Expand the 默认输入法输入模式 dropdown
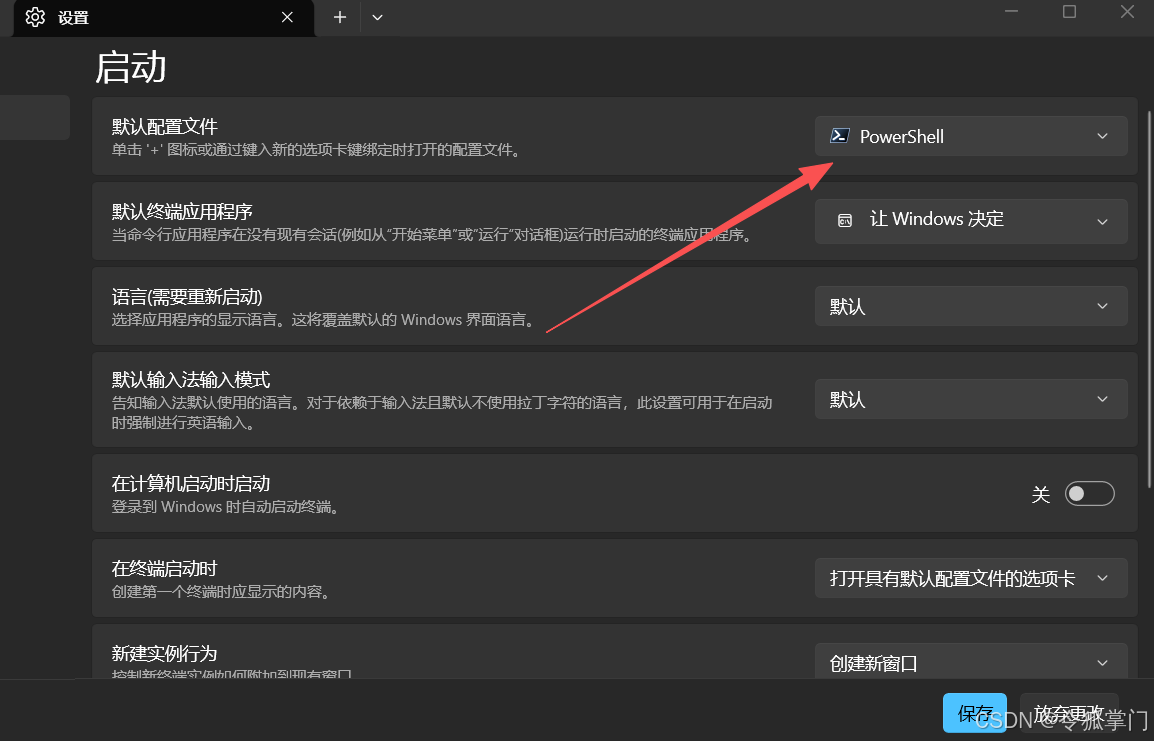Viewport: 1154px width, 741px height. (971, 399)
